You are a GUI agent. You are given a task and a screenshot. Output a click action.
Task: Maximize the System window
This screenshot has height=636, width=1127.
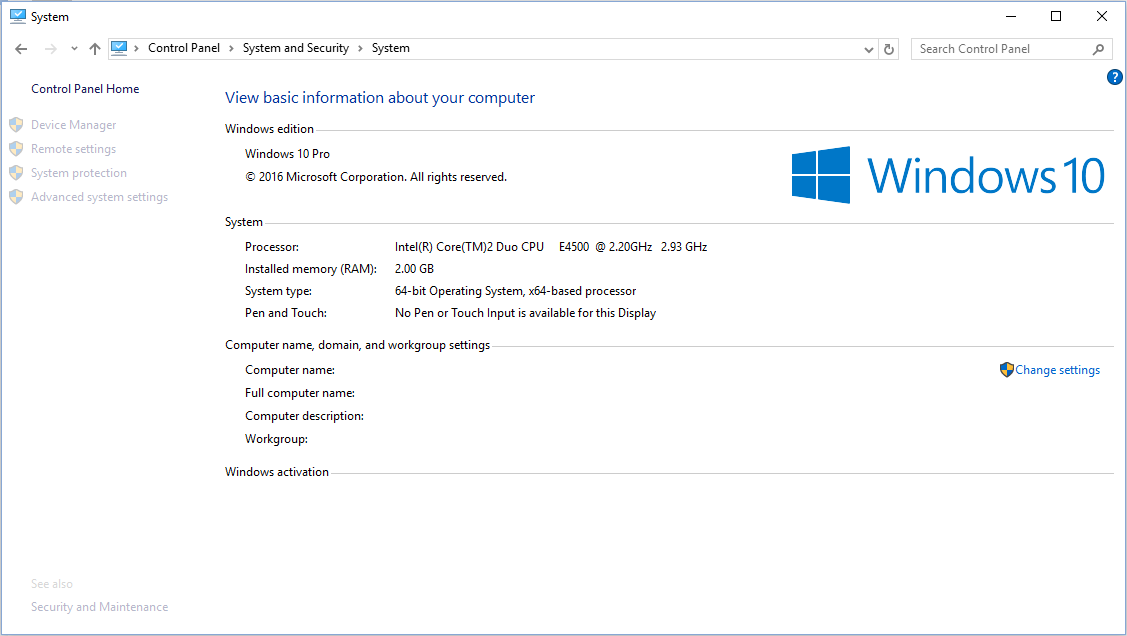point(1056,16)
